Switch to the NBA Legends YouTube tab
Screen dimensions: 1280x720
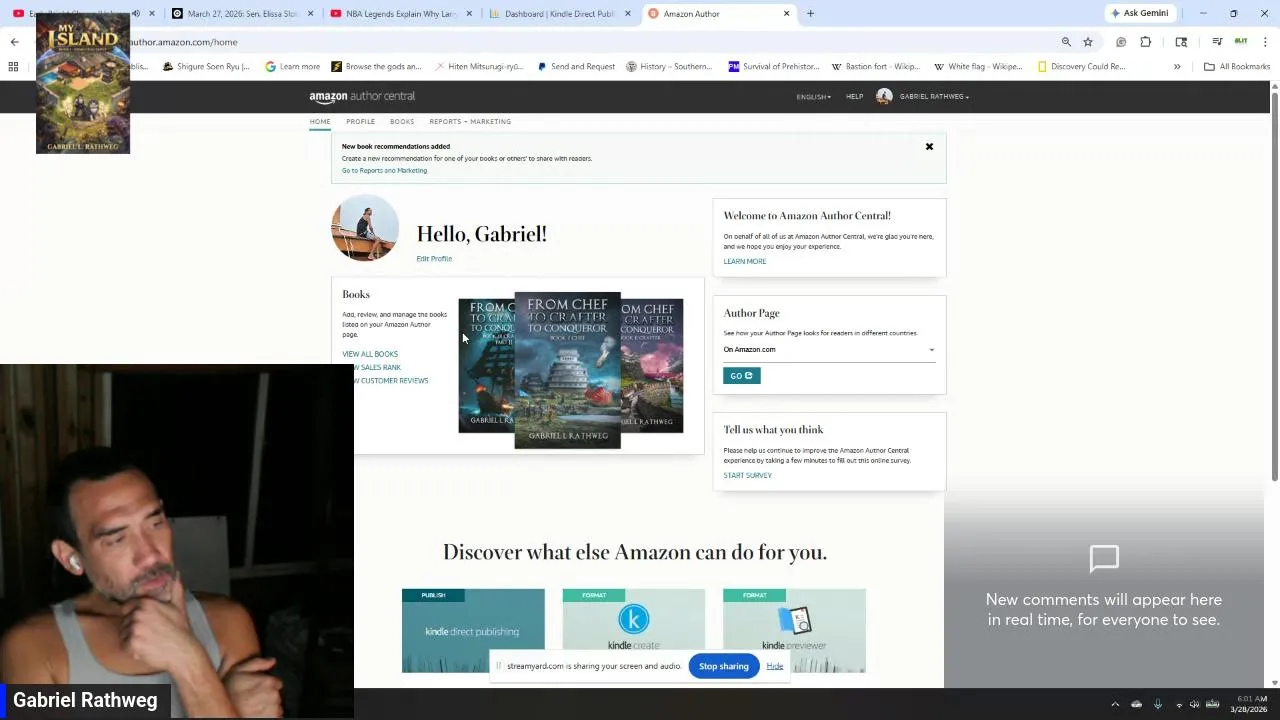pos(400,14)
